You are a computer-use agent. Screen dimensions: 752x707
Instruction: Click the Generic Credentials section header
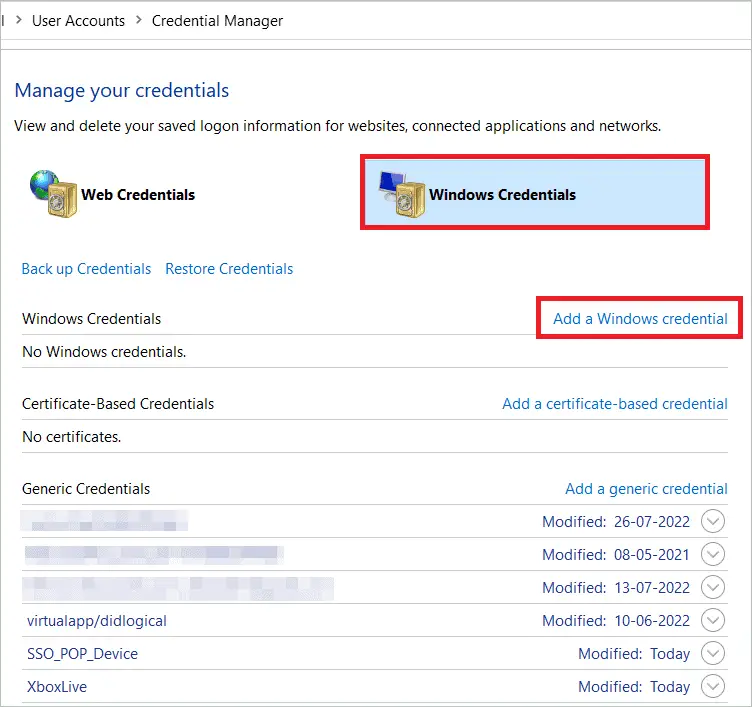(86, 489)
